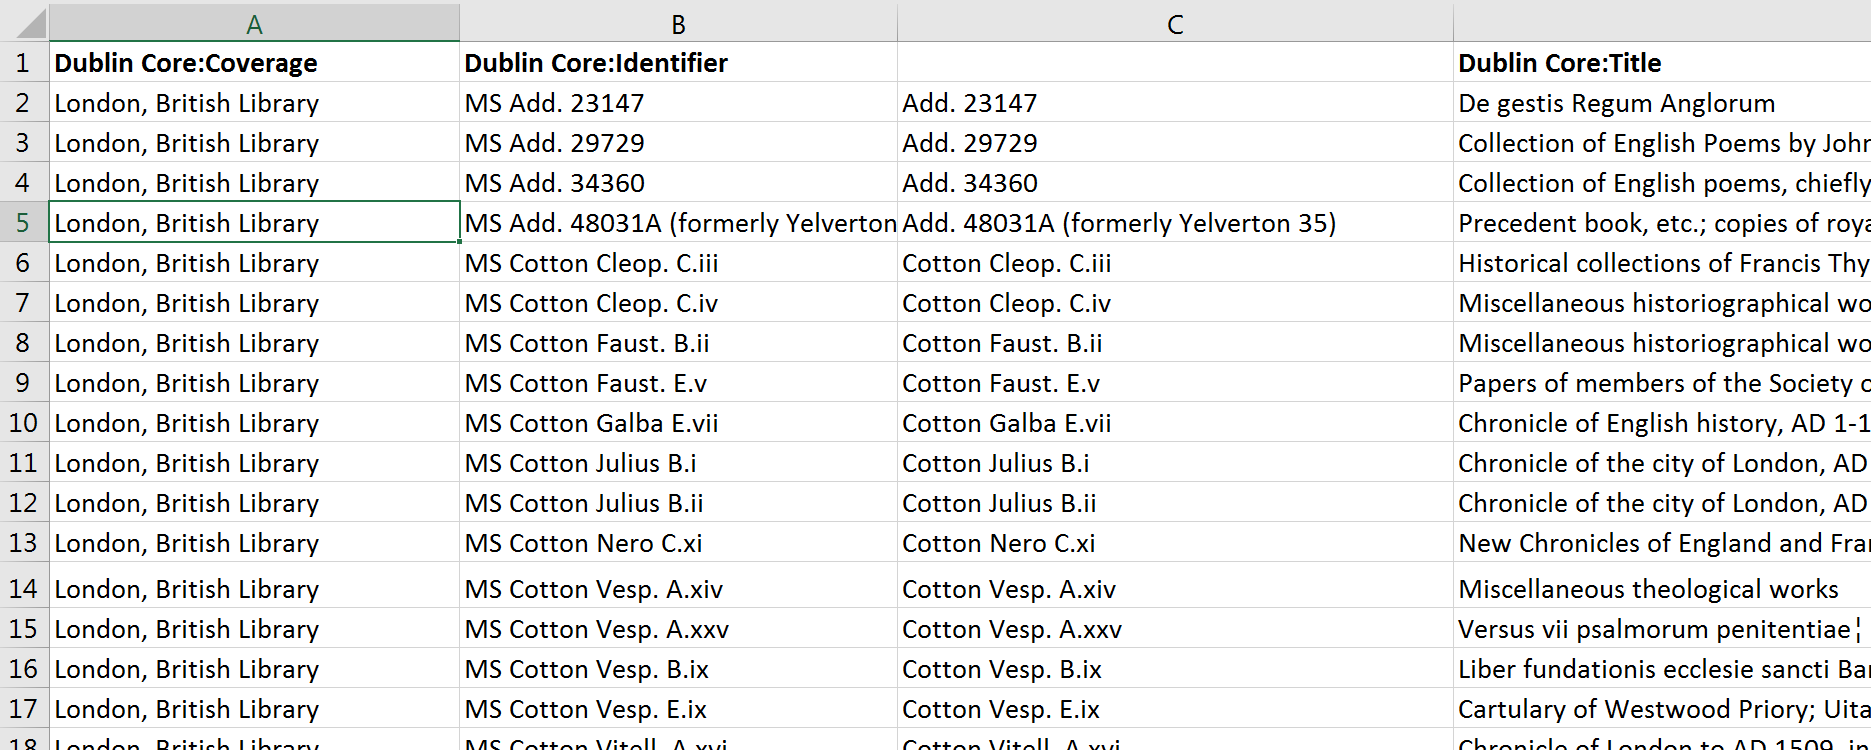Click cell 'Add. 23147' in column C

click(1175, 103)
